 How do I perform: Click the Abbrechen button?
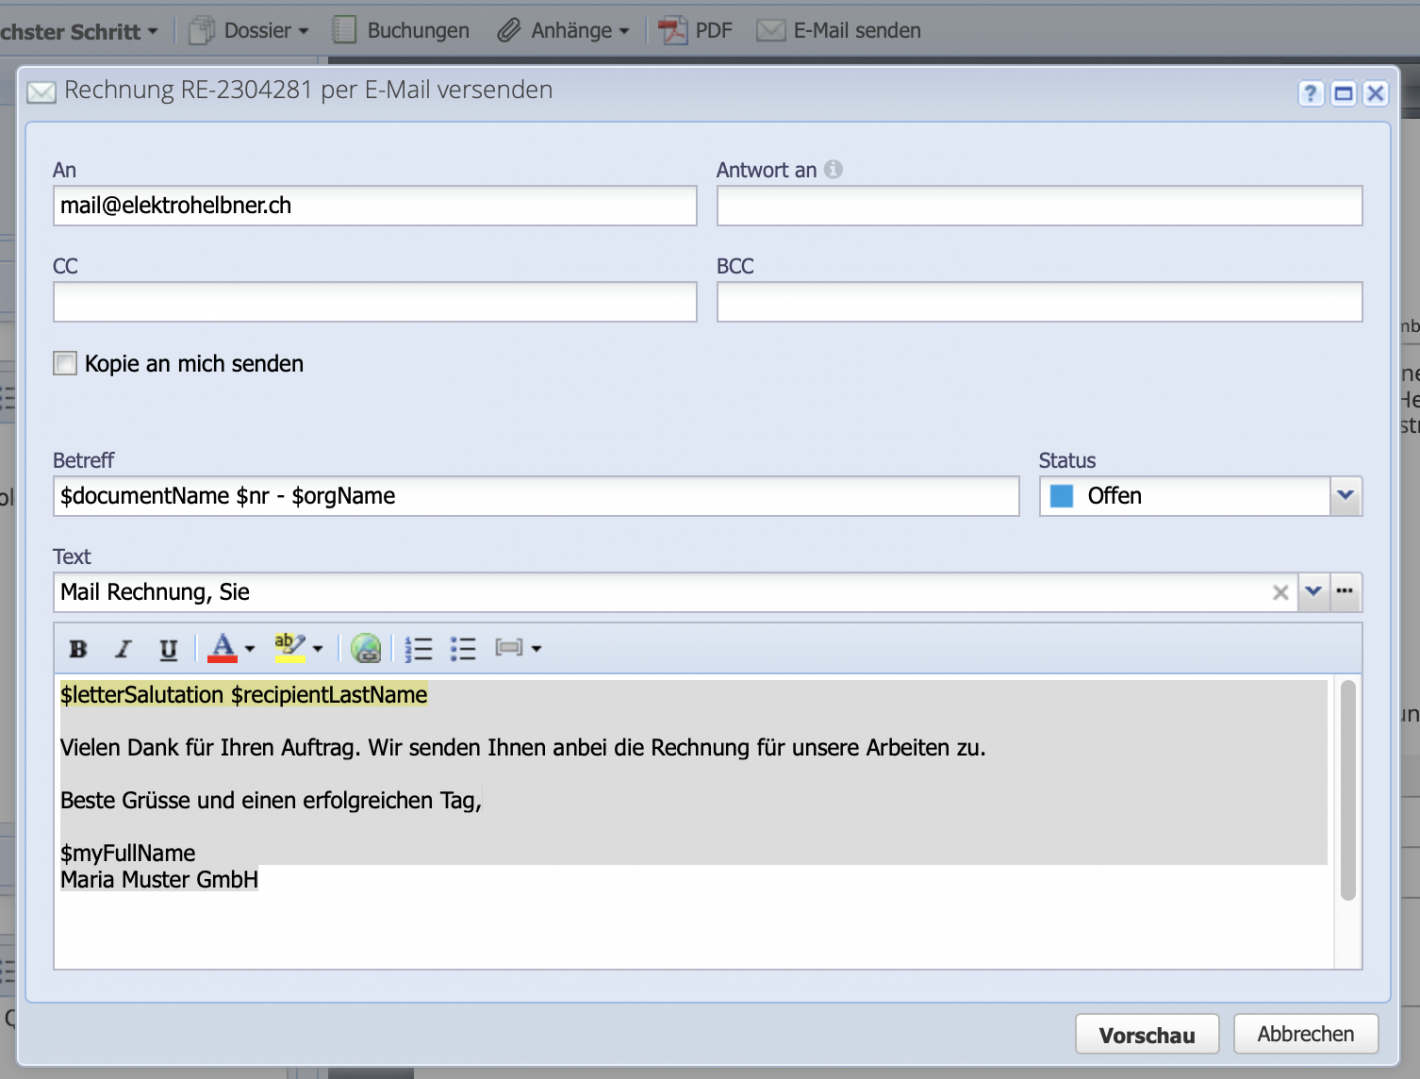coord(1305,1034)
